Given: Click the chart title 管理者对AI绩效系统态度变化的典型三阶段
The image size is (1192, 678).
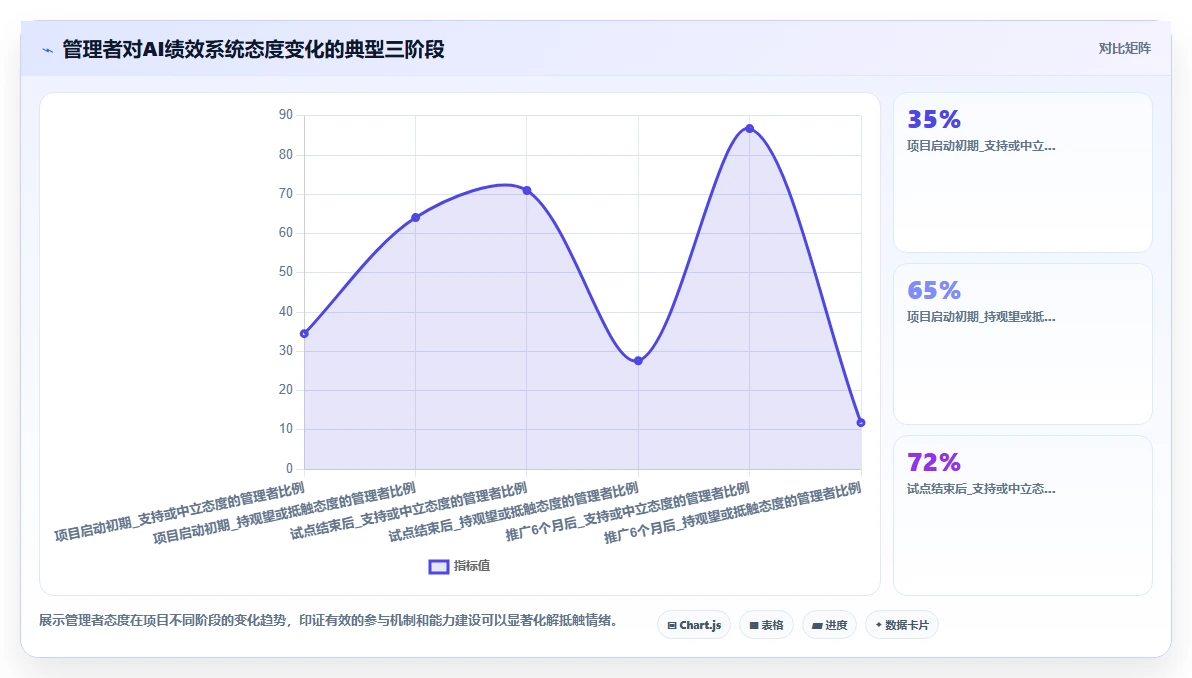Looking at the screenshot, I should [253, 49].
